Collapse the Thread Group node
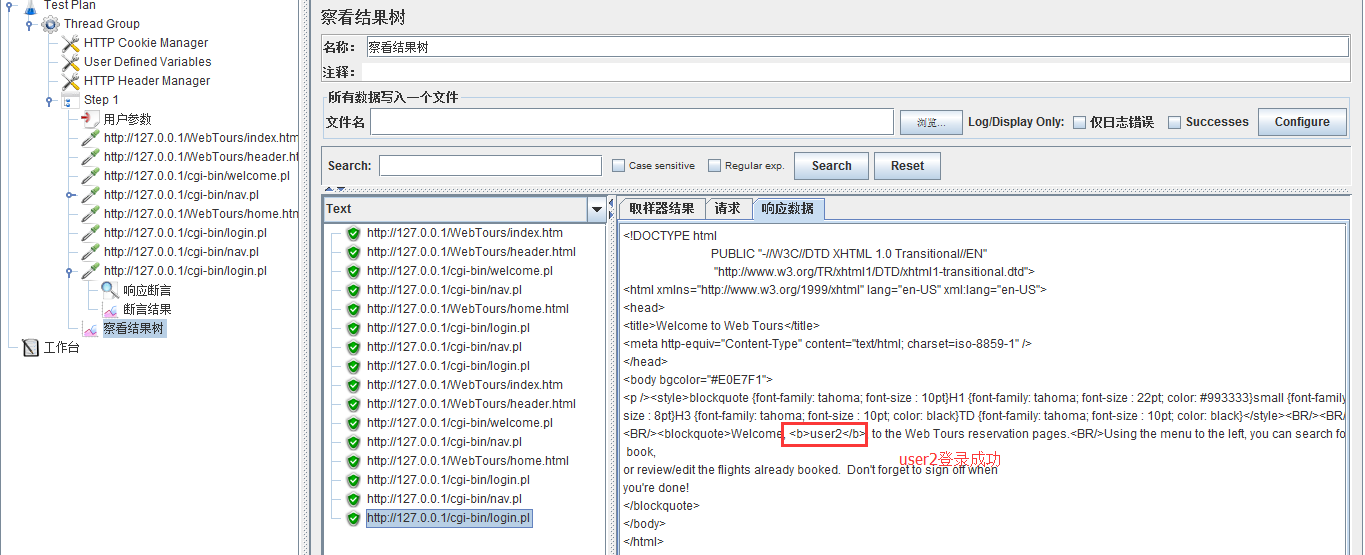 coord(29,24)
